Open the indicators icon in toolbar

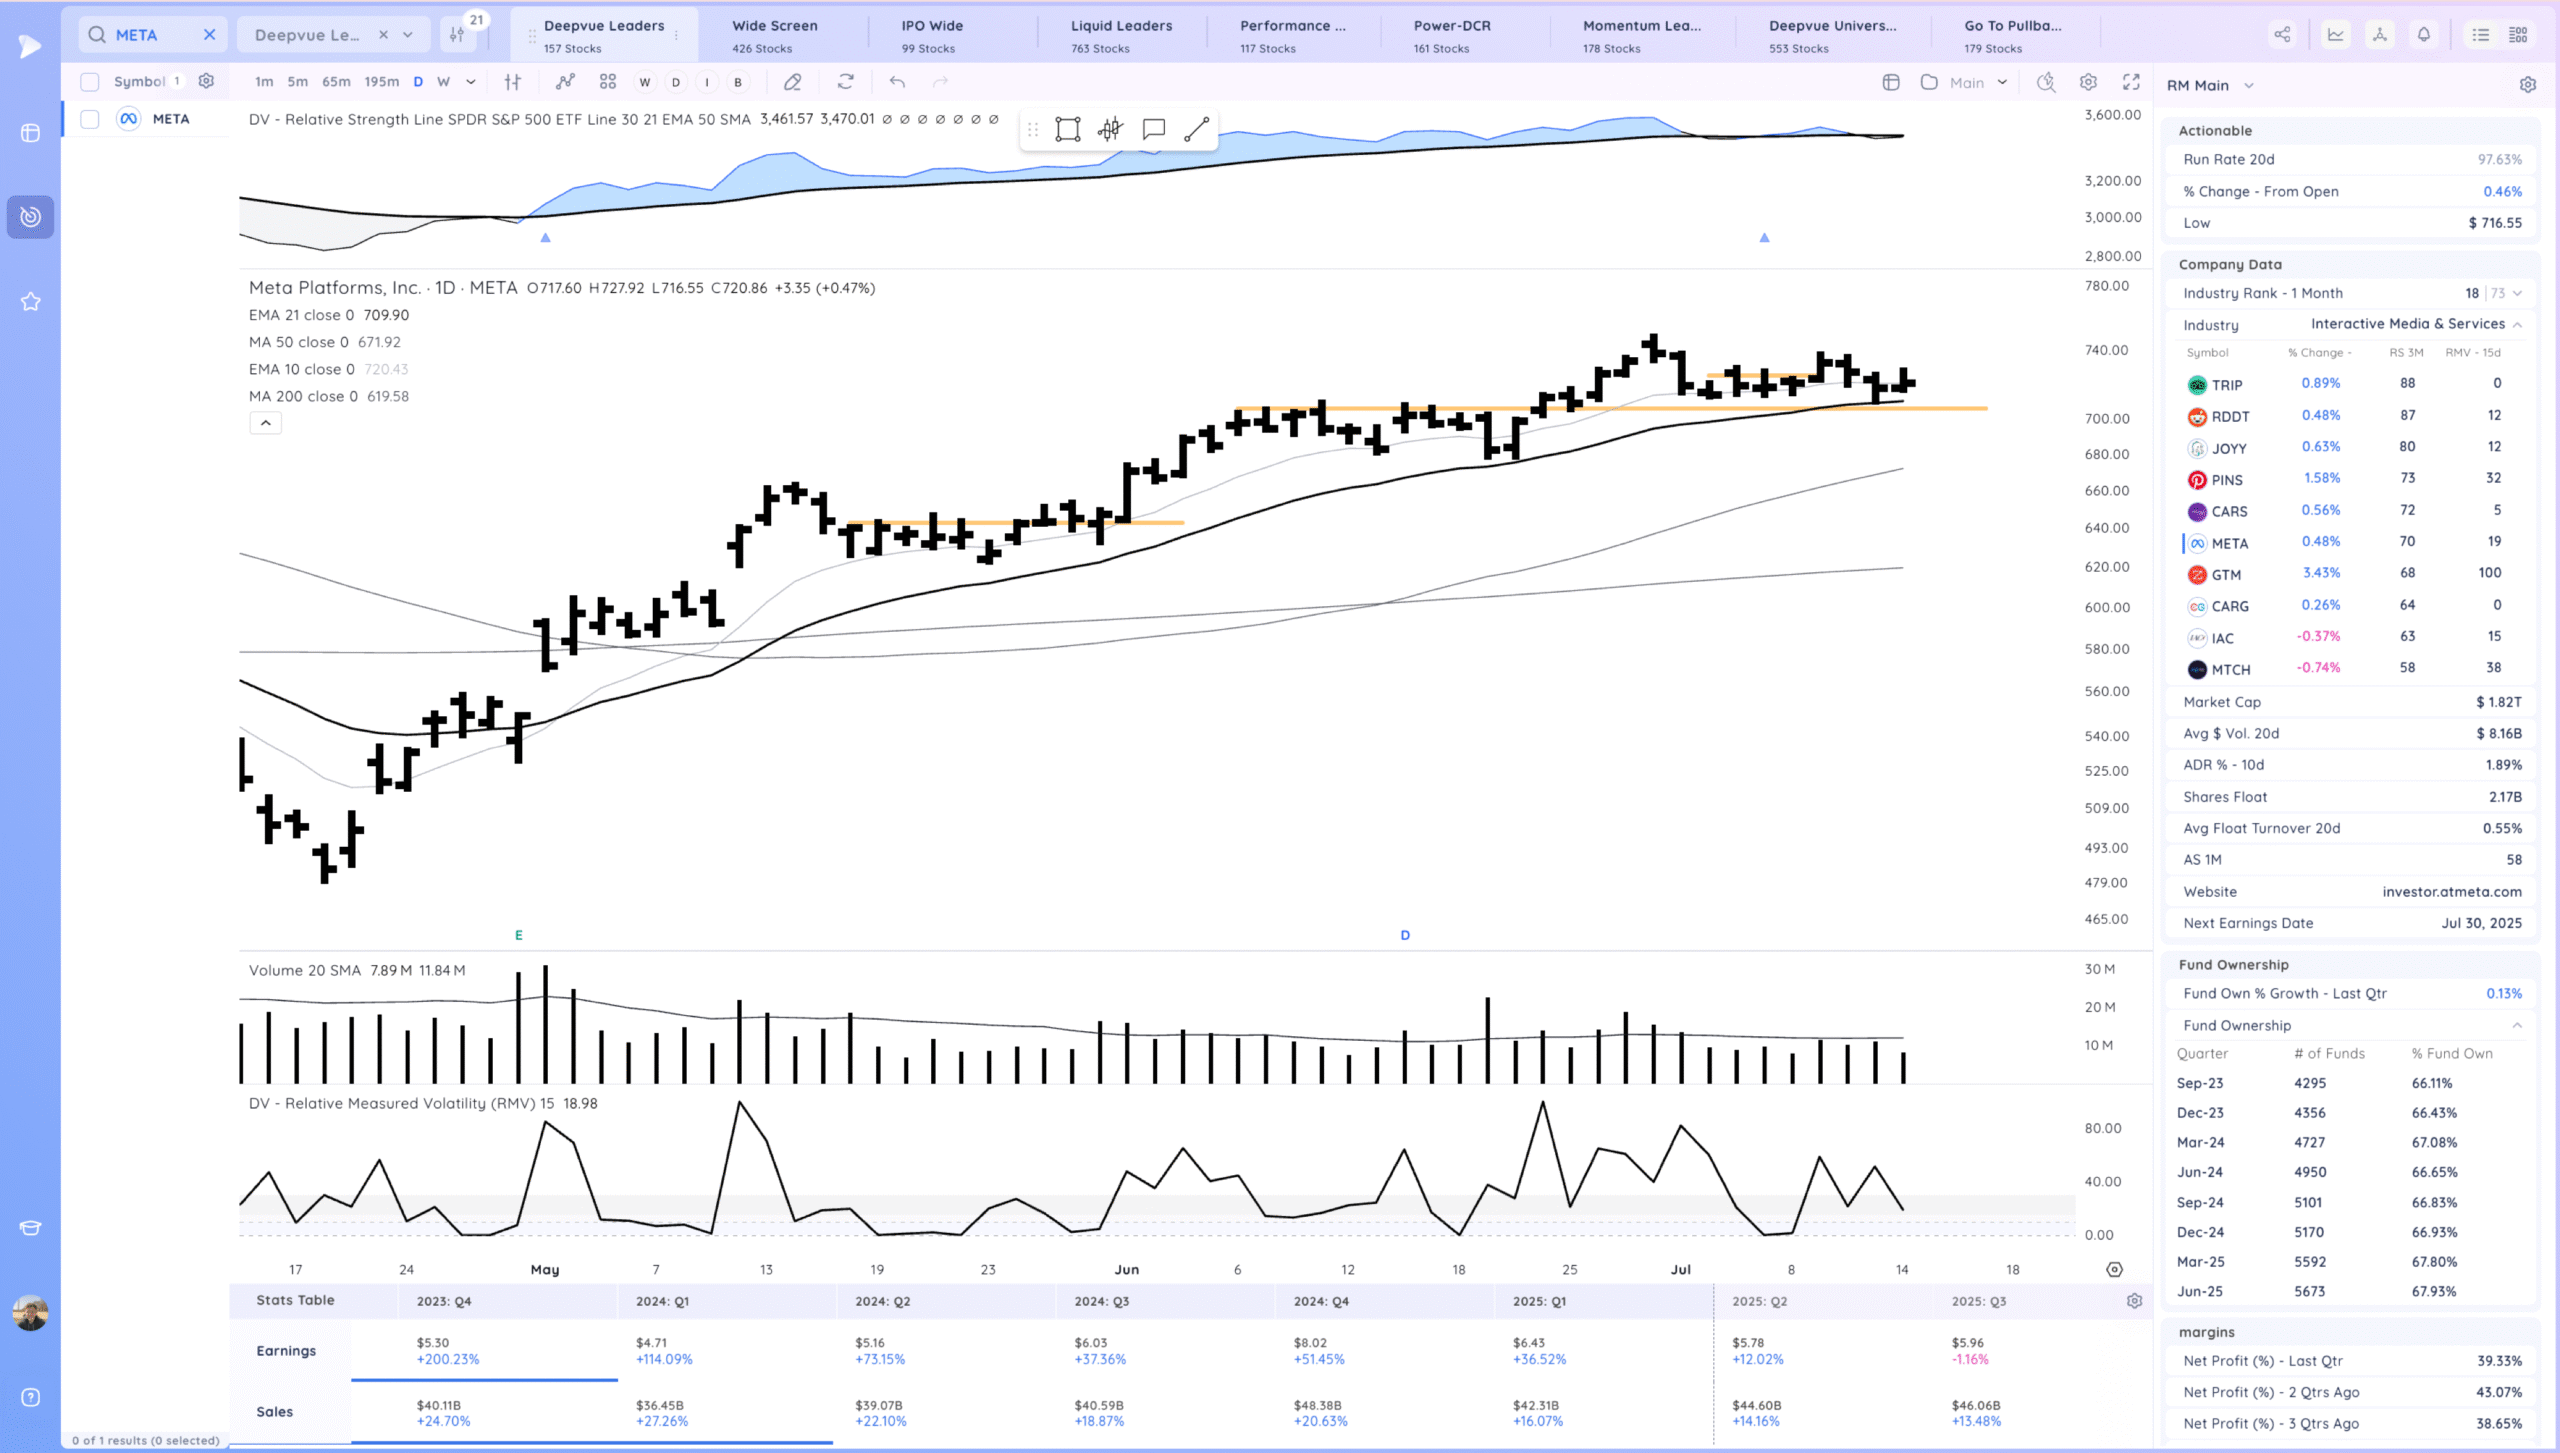[565, 82]
